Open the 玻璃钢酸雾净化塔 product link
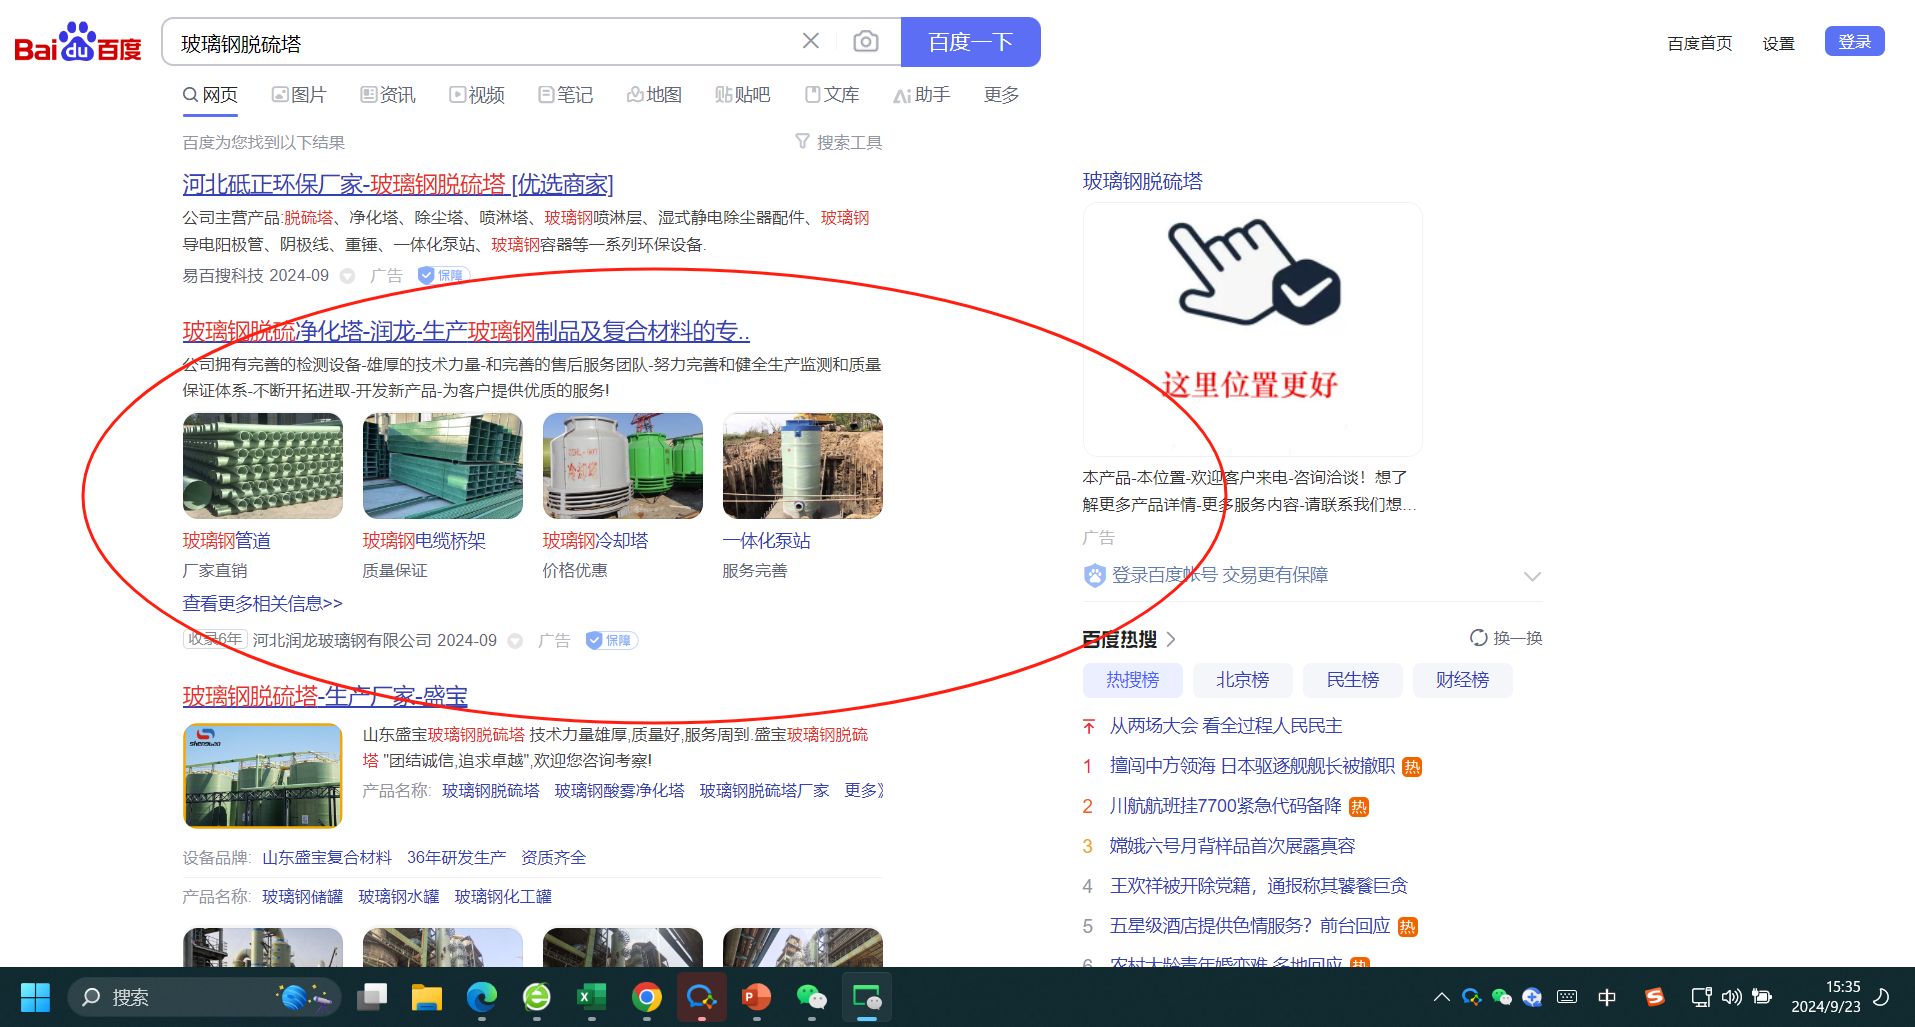Image resolution: width=1915 pixels, height=1027 pixels. point(619,790)
